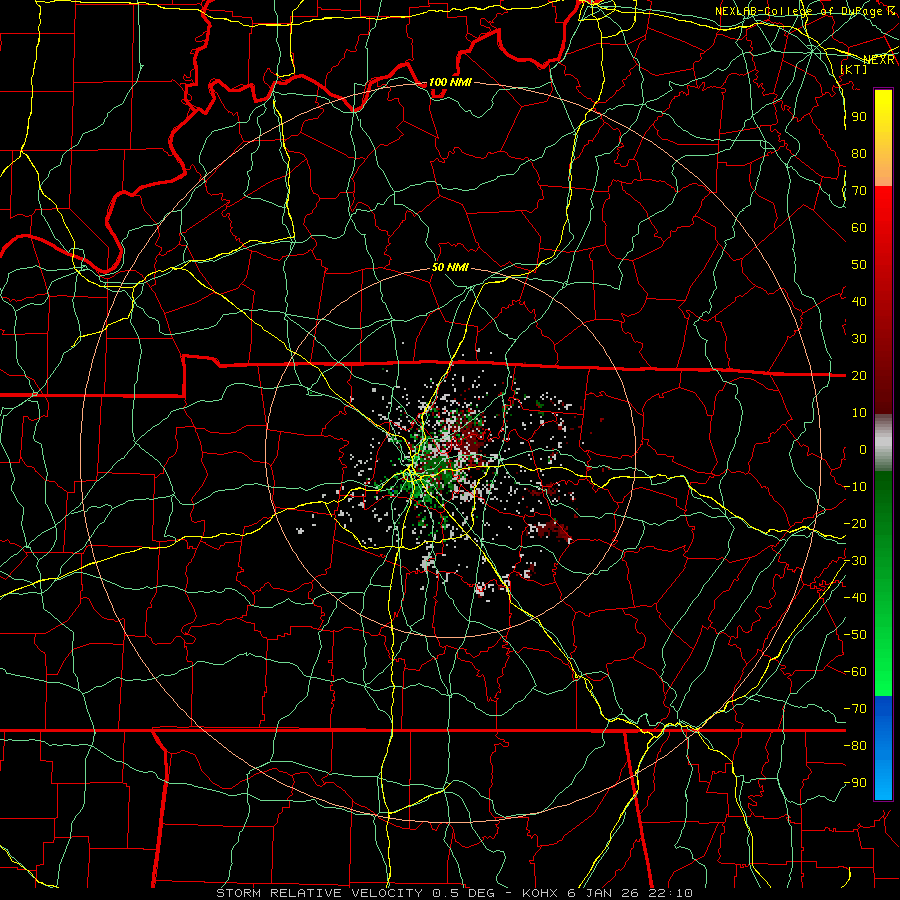This screenshot has height=900, width=900.
Task: Click the blue bottom segment of the color bar
Action: pos(883,747)
